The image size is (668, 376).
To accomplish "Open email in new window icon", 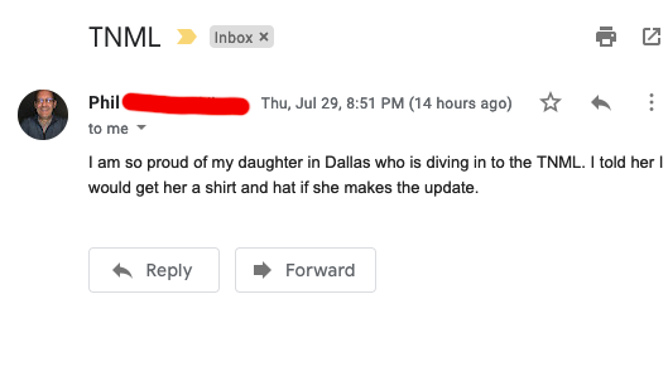I will (x=651, y=37).
